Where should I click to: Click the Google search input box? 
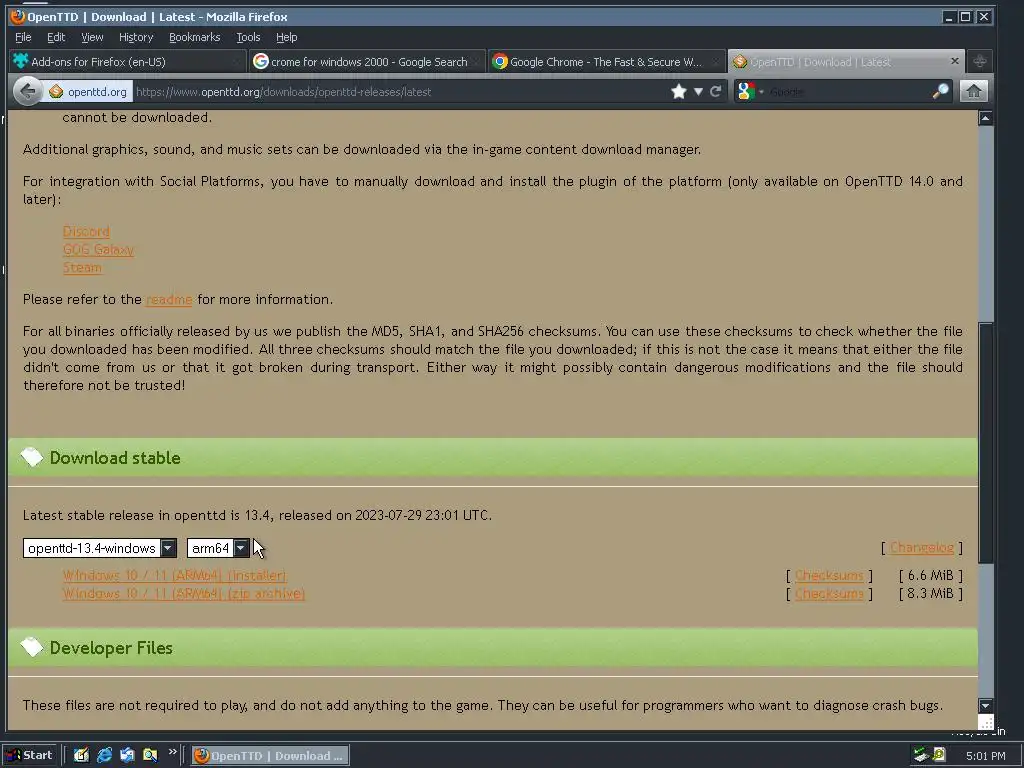tap(848, 91)
